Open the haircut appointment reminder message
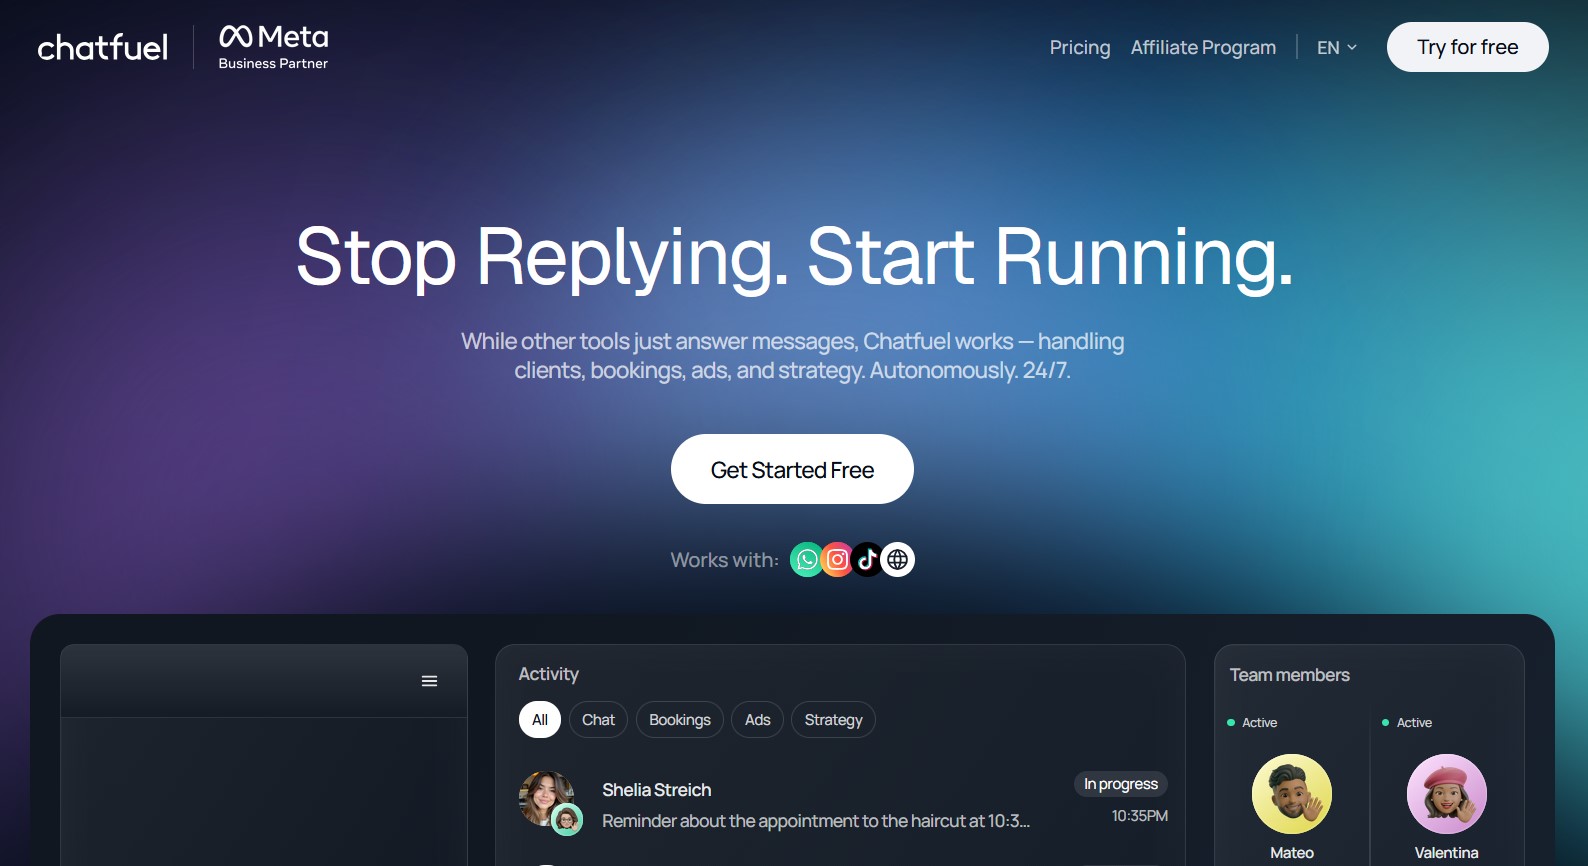The width and height of the screenshot is (1588, 866). pos(816,821)
